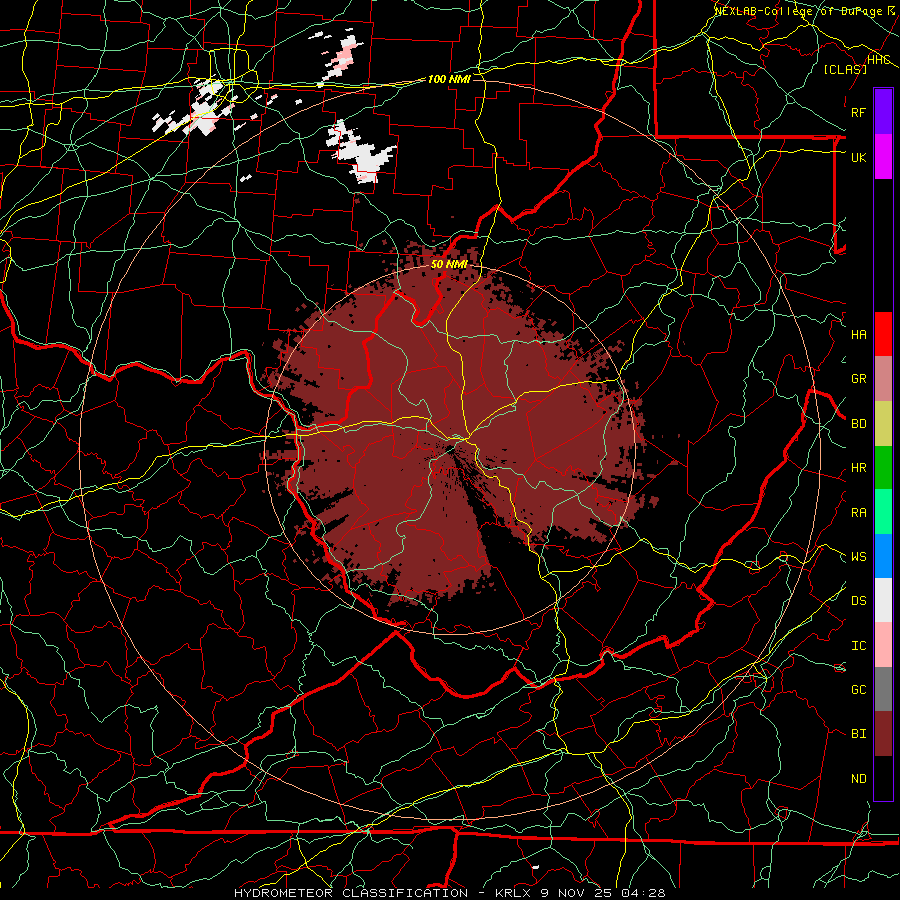The width and height of the screenshot is (900, 900).
Task: Select the dusty pink GR swatch
Action: point(883,379)
